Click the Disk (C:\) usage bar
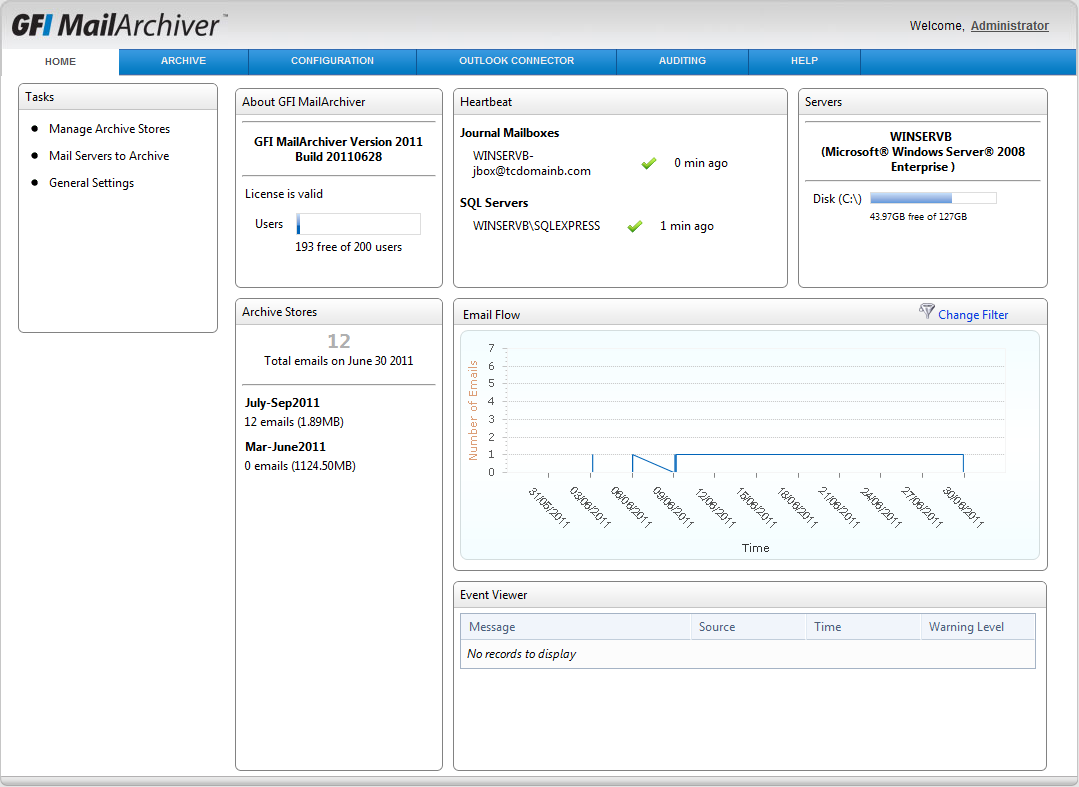 [933, 198]
